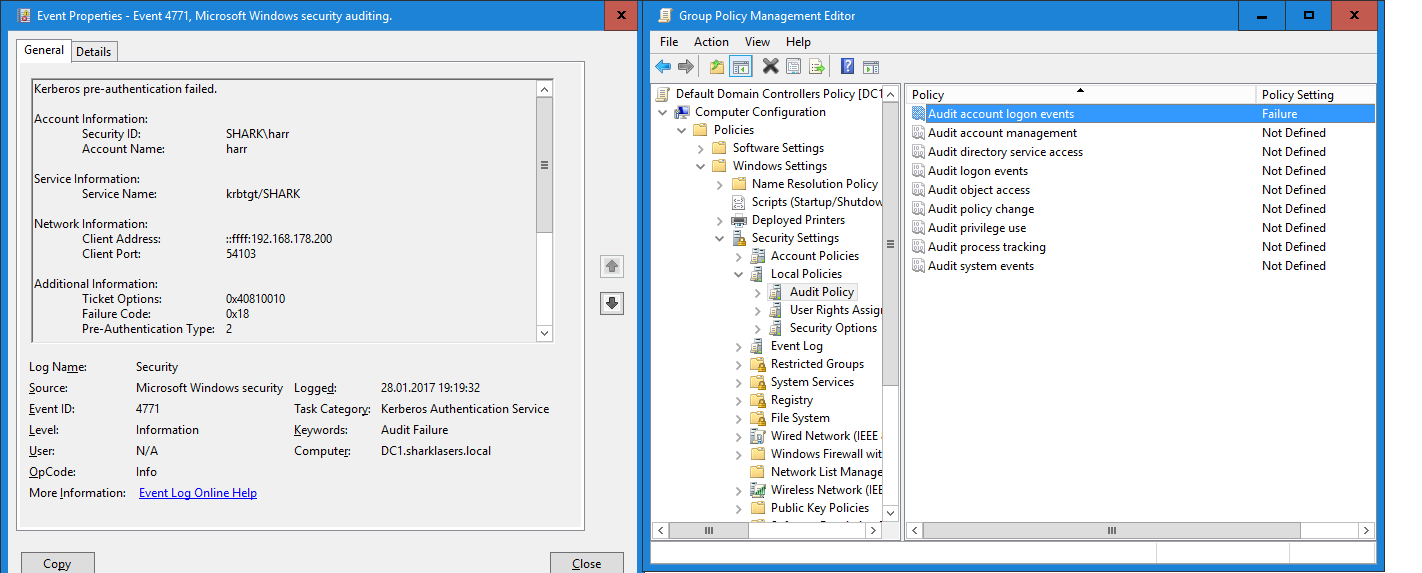Screen dimensions: 1422x573
Task: Switch to the Details tab
Action: [x=94, y=51]
